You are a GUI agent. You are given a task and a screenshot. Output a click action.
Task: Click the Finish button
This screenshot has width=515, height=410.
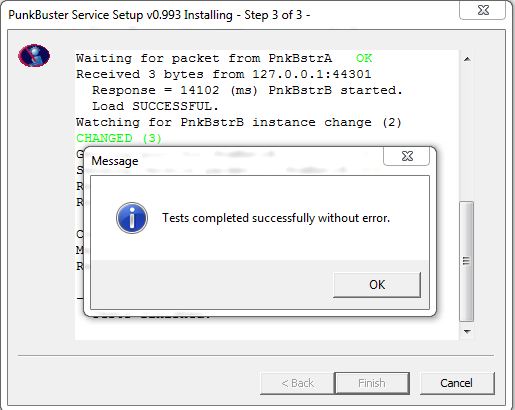coord(372,383)
